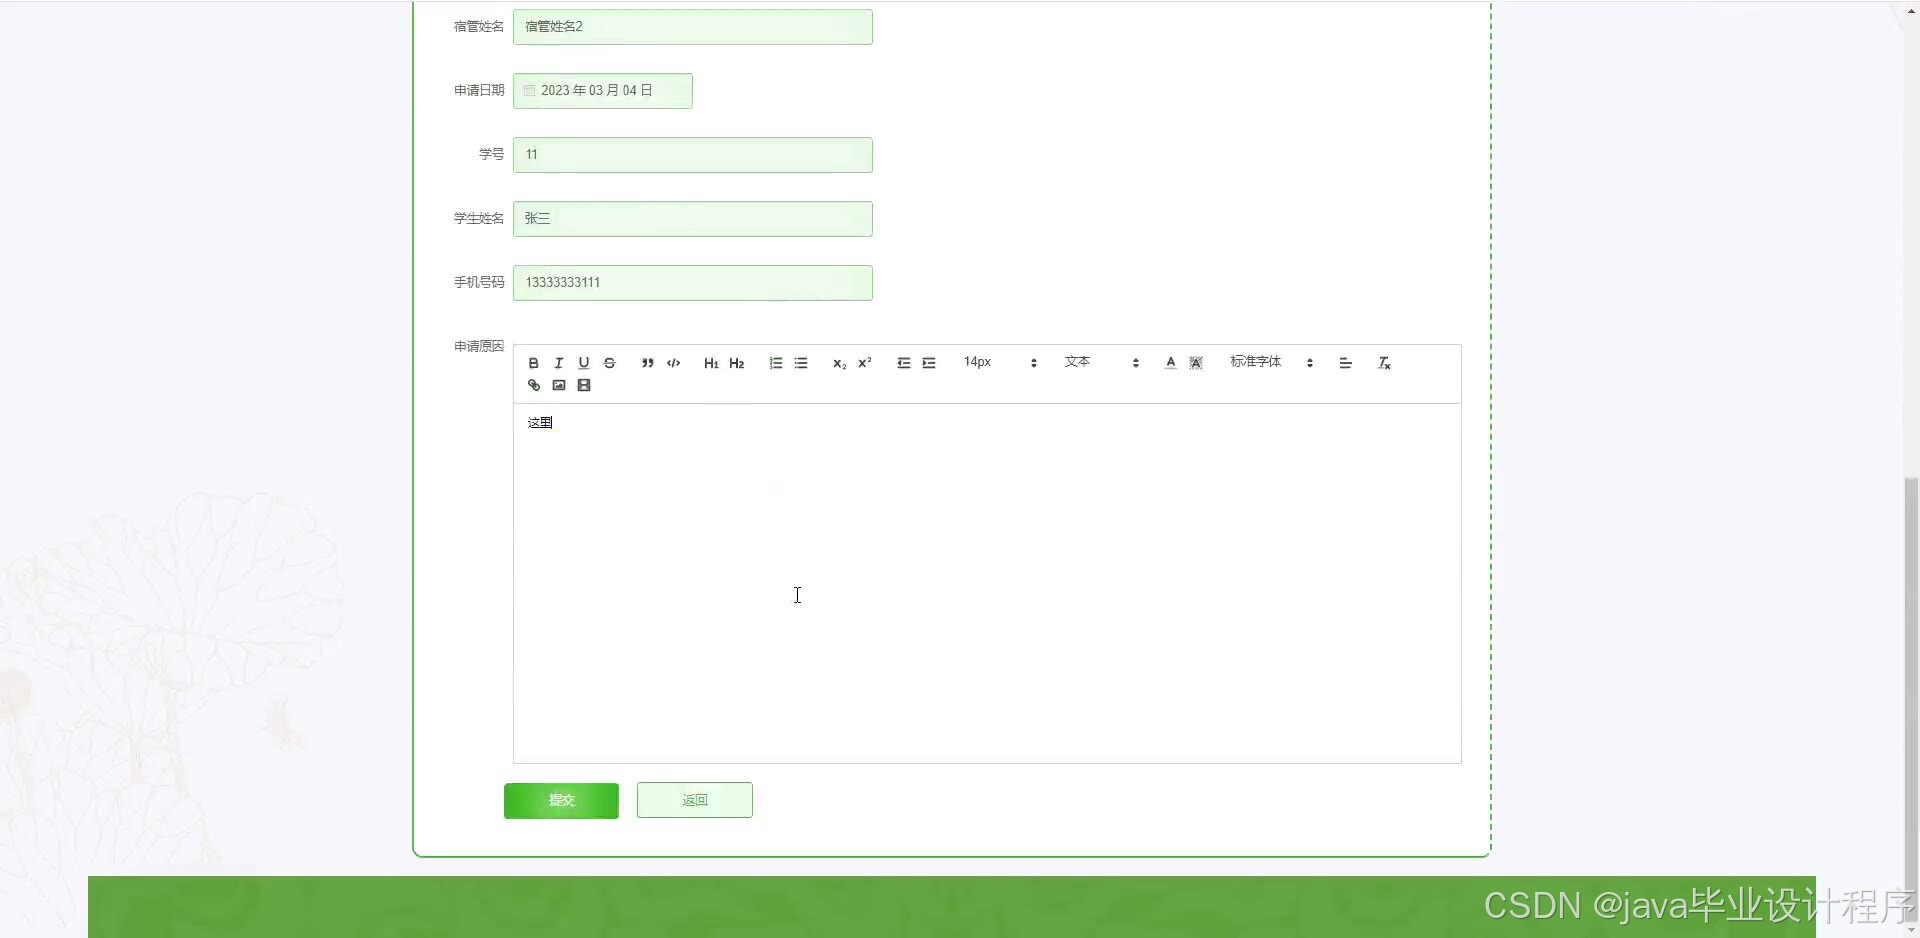Screen dimensions: 1920x938
Task: Open the background highlight color picker
Action: tap(1196, 363)
